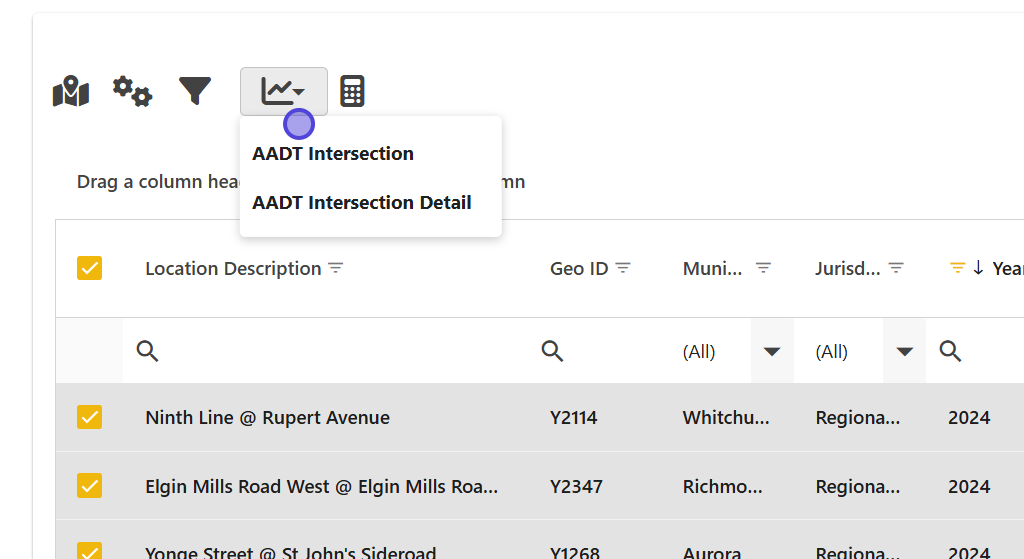Click the Y2114 Geo ID cell
The image size is (1024, 559).
tap(574, 417)
